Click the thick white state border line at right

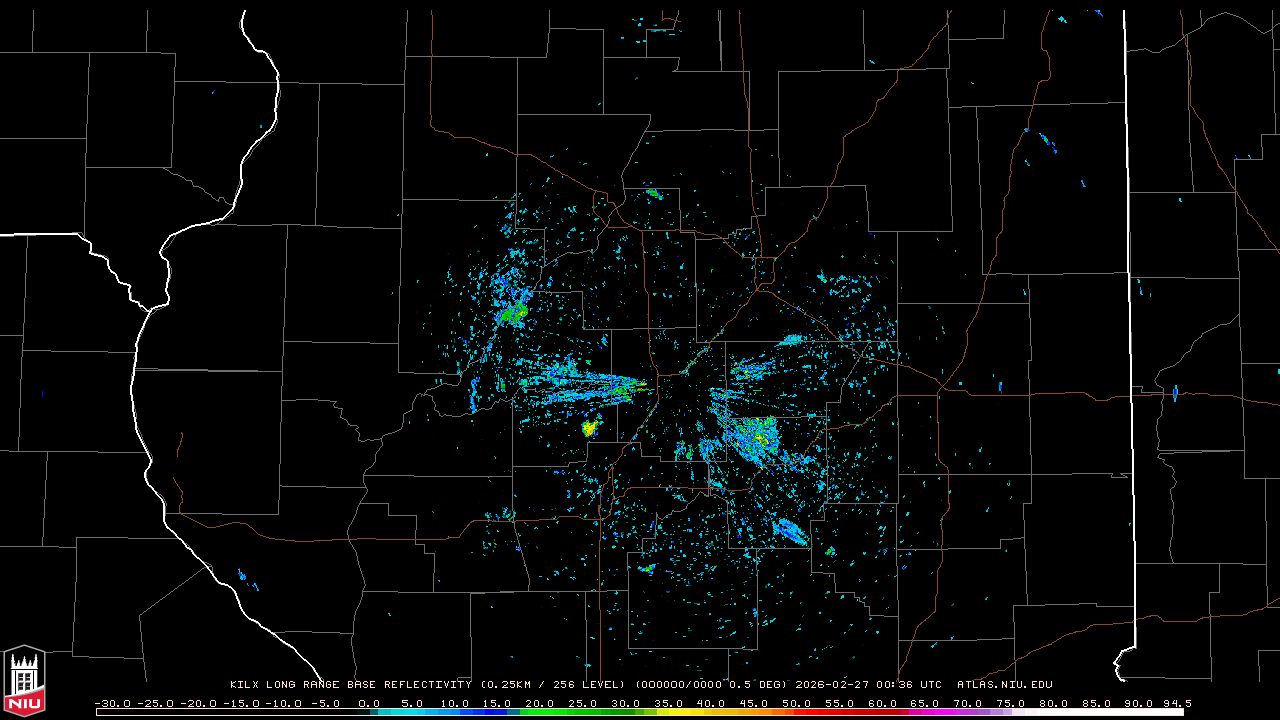[x=1128, y=300]
